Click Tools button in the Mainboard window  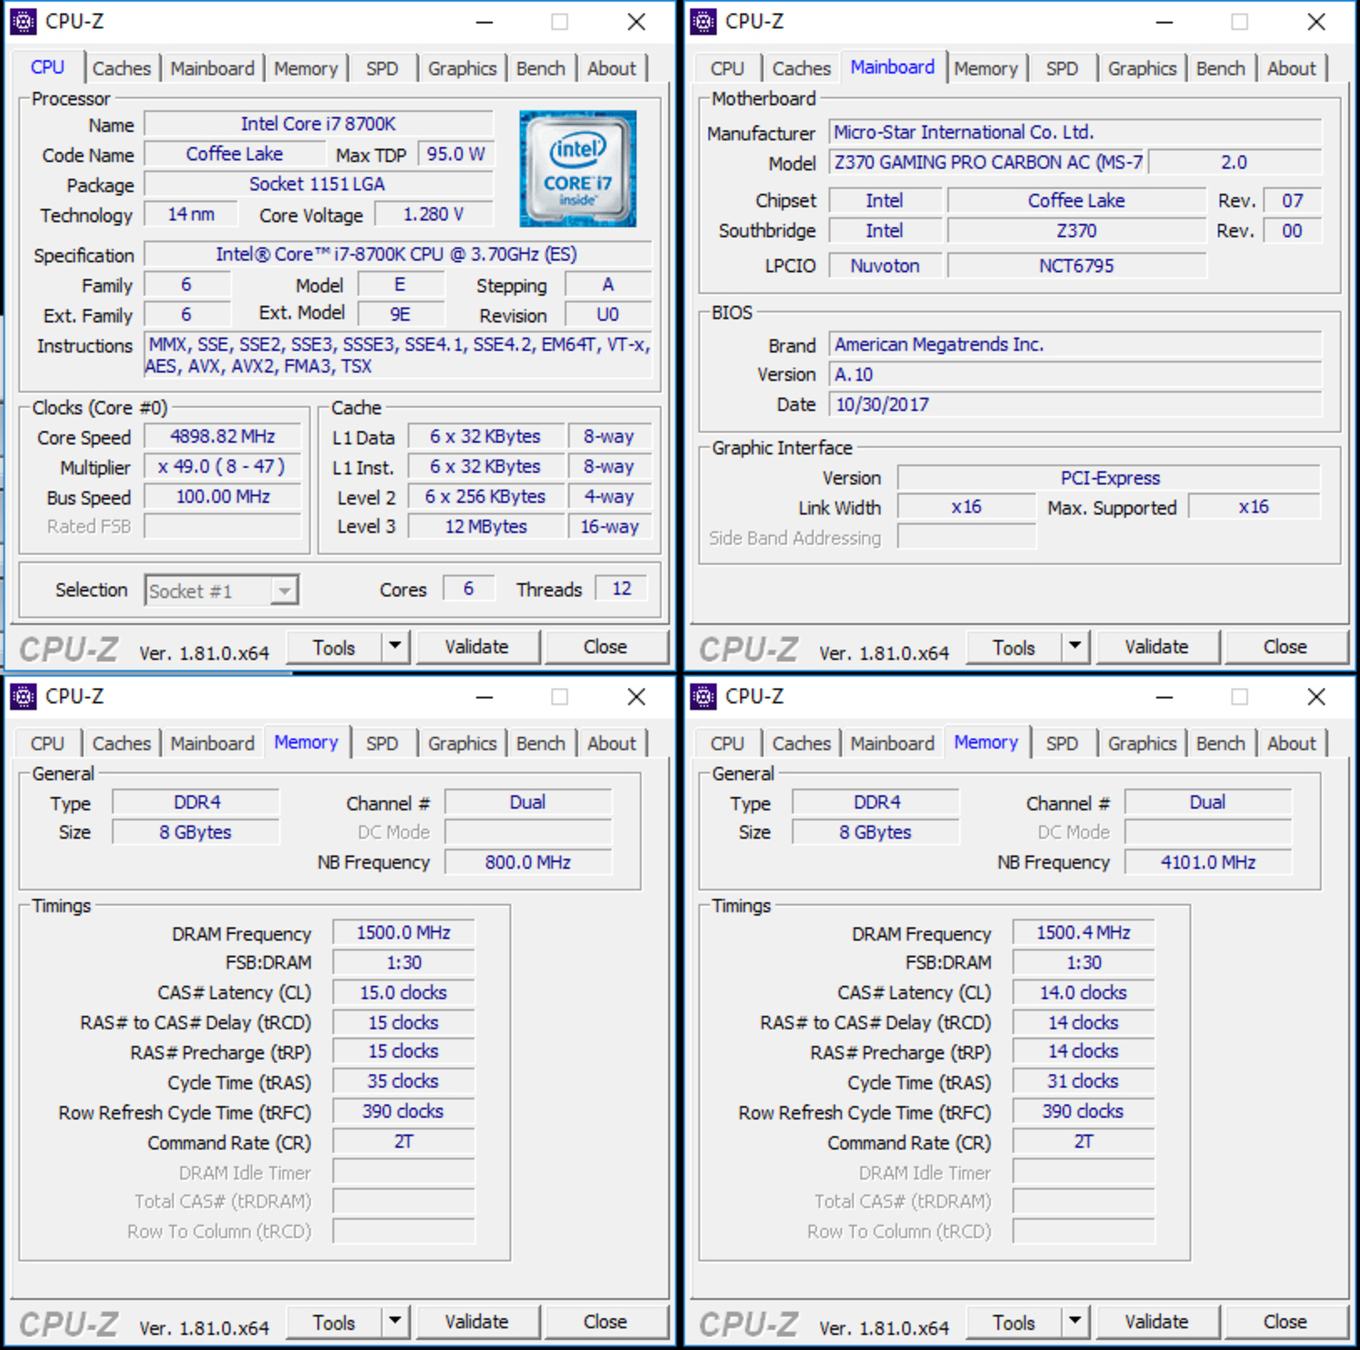click(1014, 647)
